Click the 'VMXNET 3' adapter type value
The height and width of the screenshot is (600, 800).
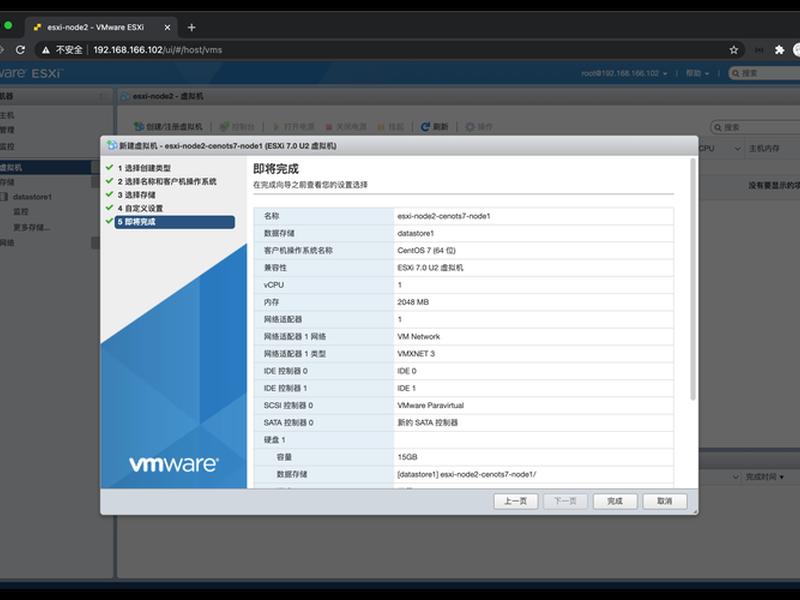click(416, 354)
